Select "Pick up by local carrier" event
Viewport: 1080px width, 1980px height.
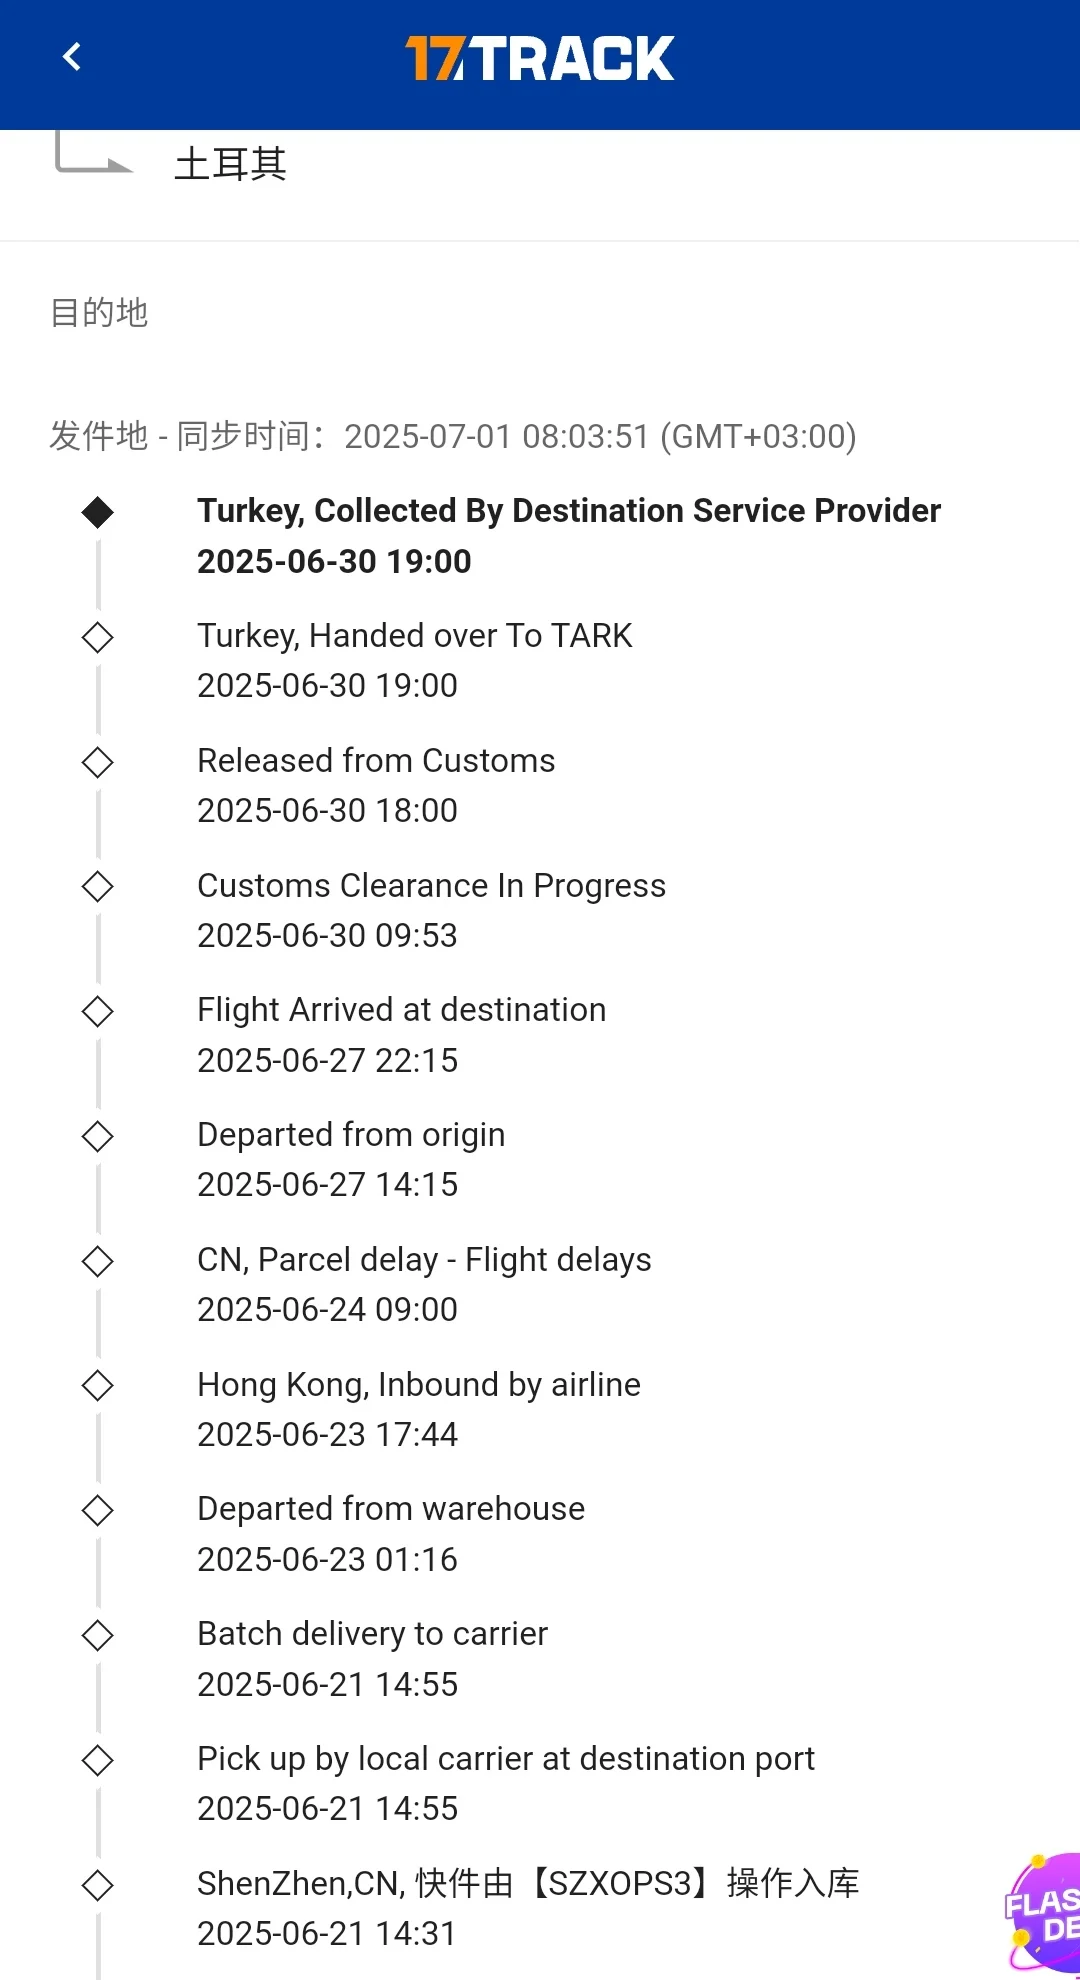point(505,1759)
